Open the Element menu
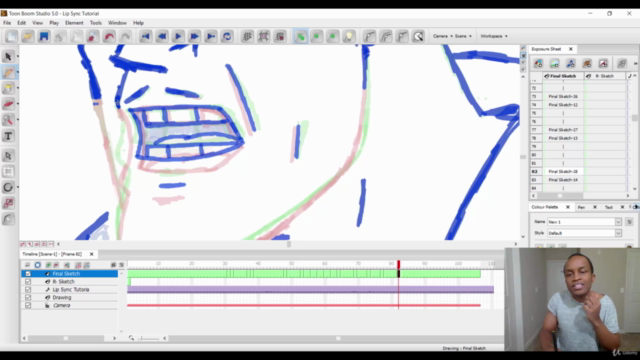 click(x=74, y=23)
